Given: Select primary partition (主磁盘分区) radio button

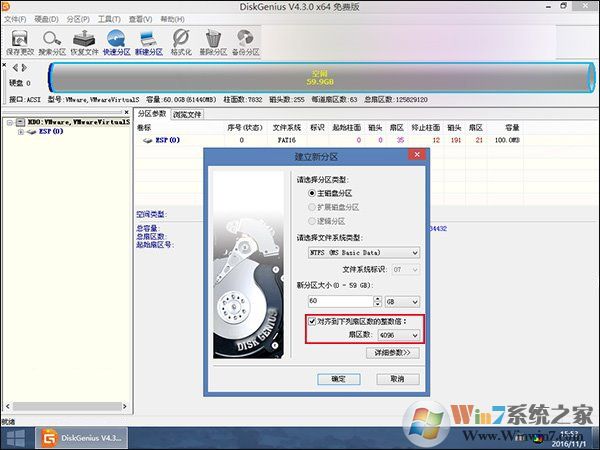Looking at the screenshot, I should coord(312,194).
